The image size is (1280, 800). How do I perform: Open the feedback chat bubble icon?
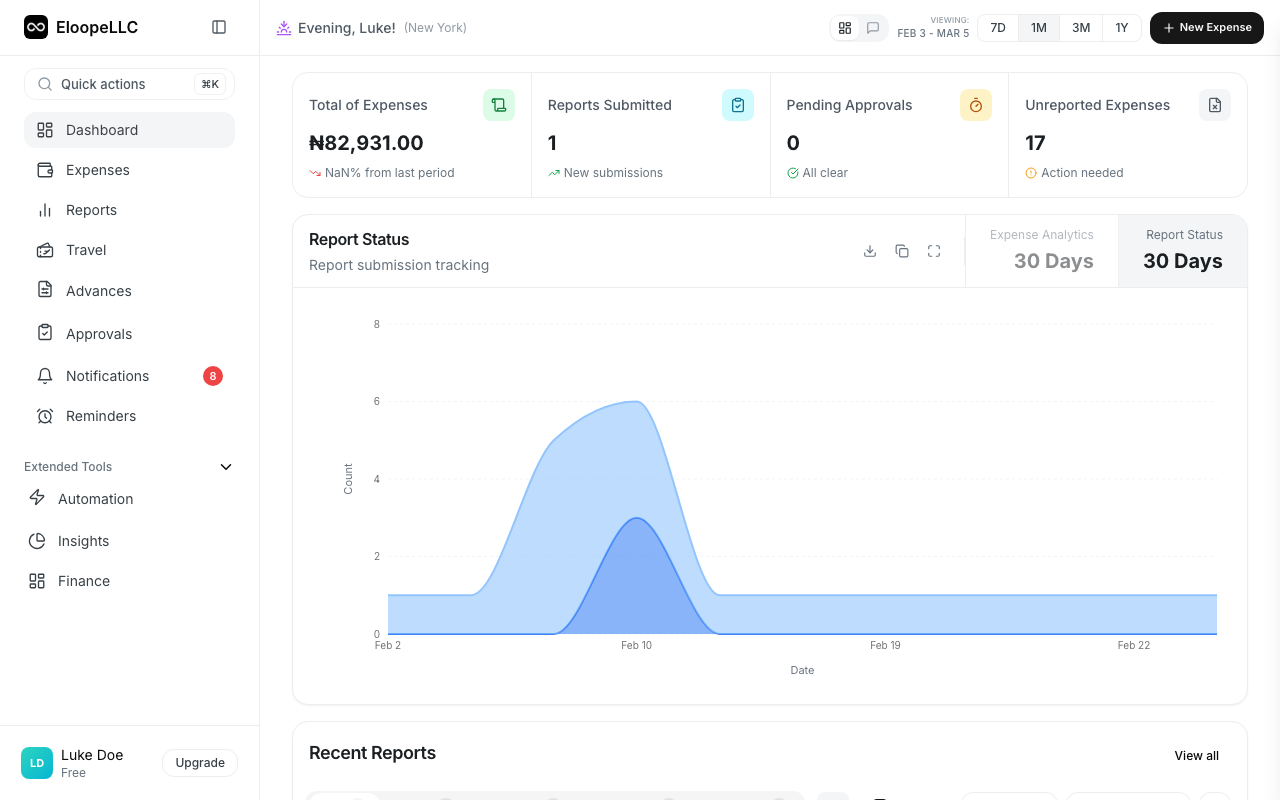click(x=873, y=28)
